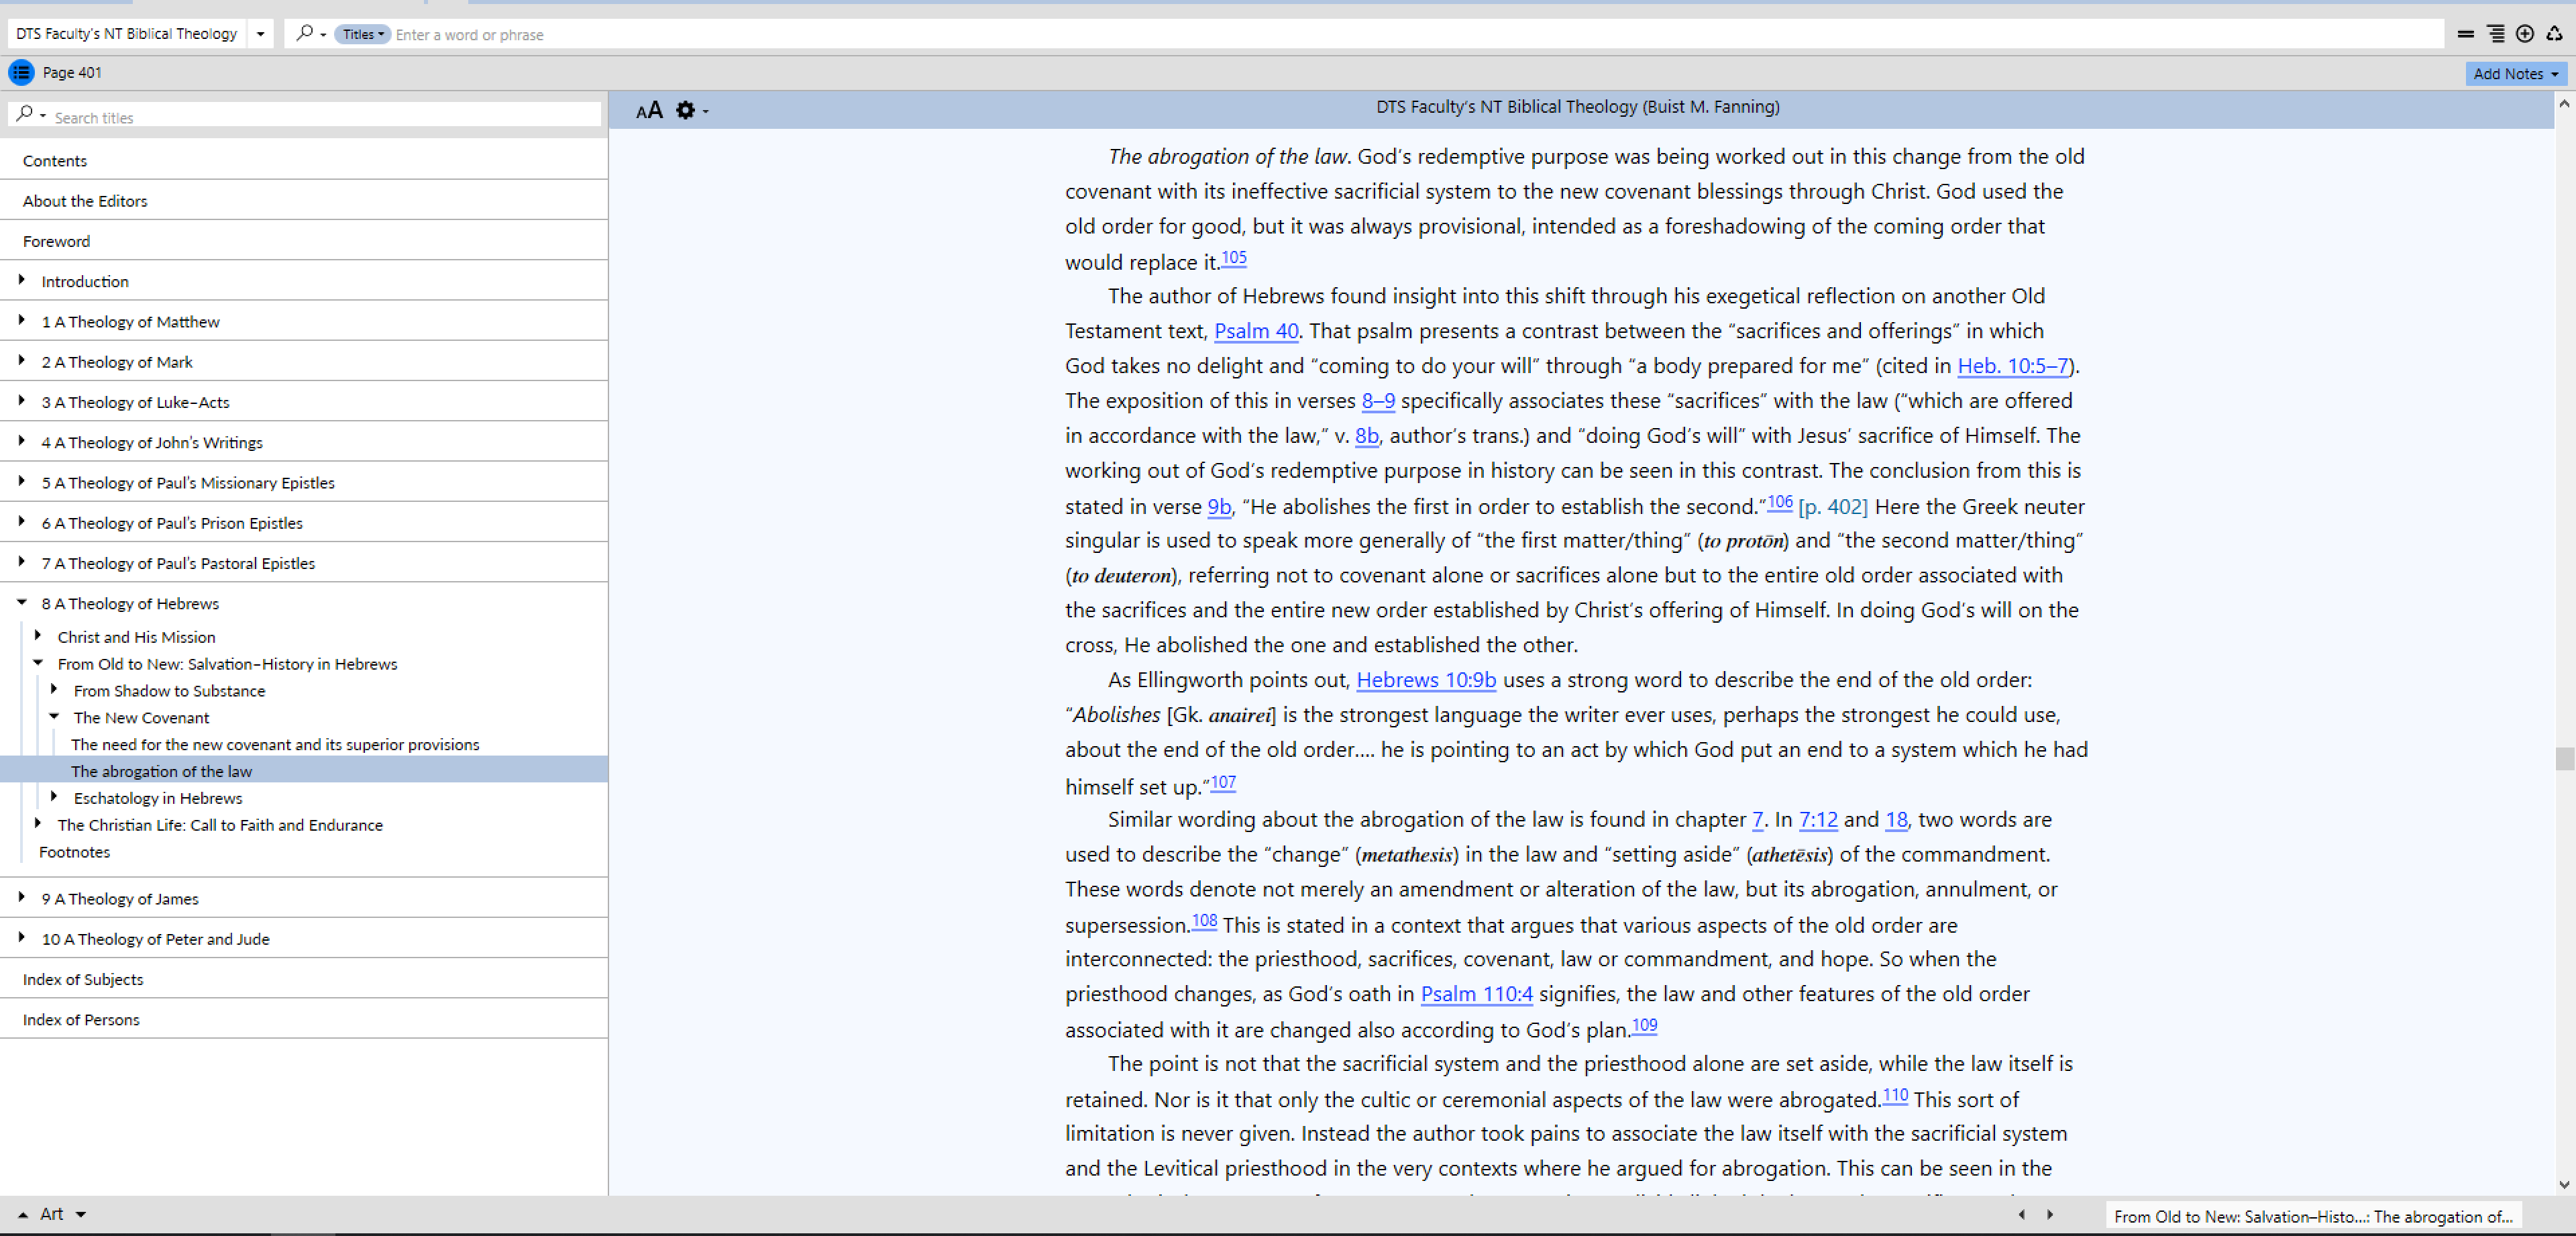Click the reading pane scrollbar thumb
The width and height of the screenshot is (2576, 1236).
(2564, 759)
